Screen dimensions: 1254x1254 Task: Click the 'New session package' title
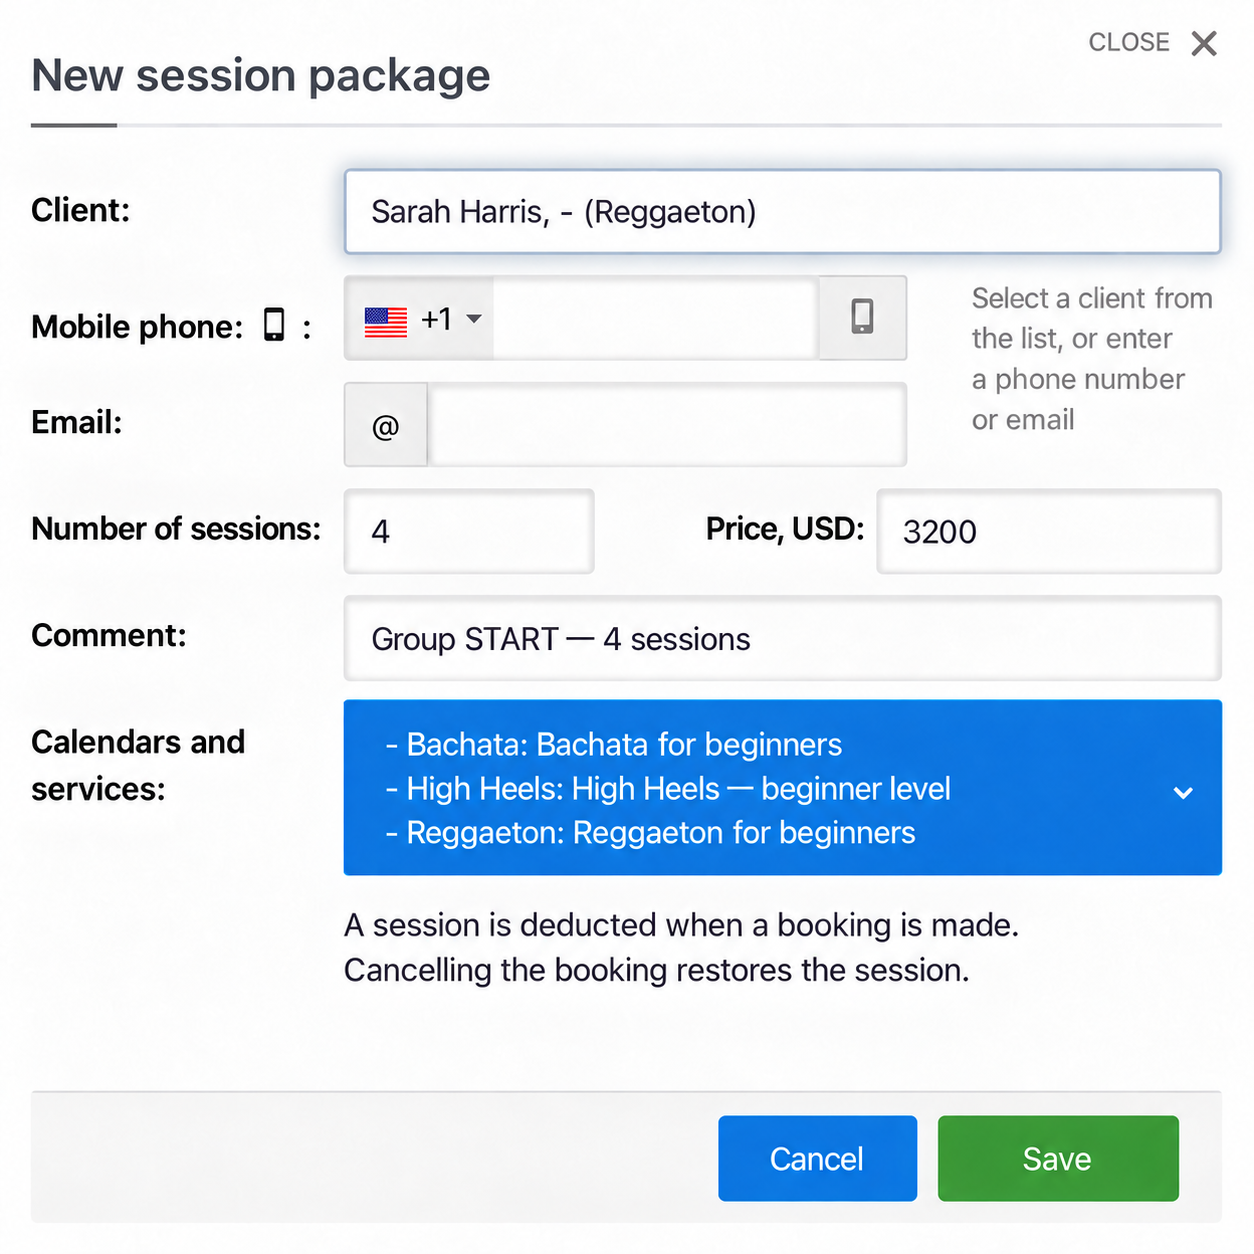point(261,75)
